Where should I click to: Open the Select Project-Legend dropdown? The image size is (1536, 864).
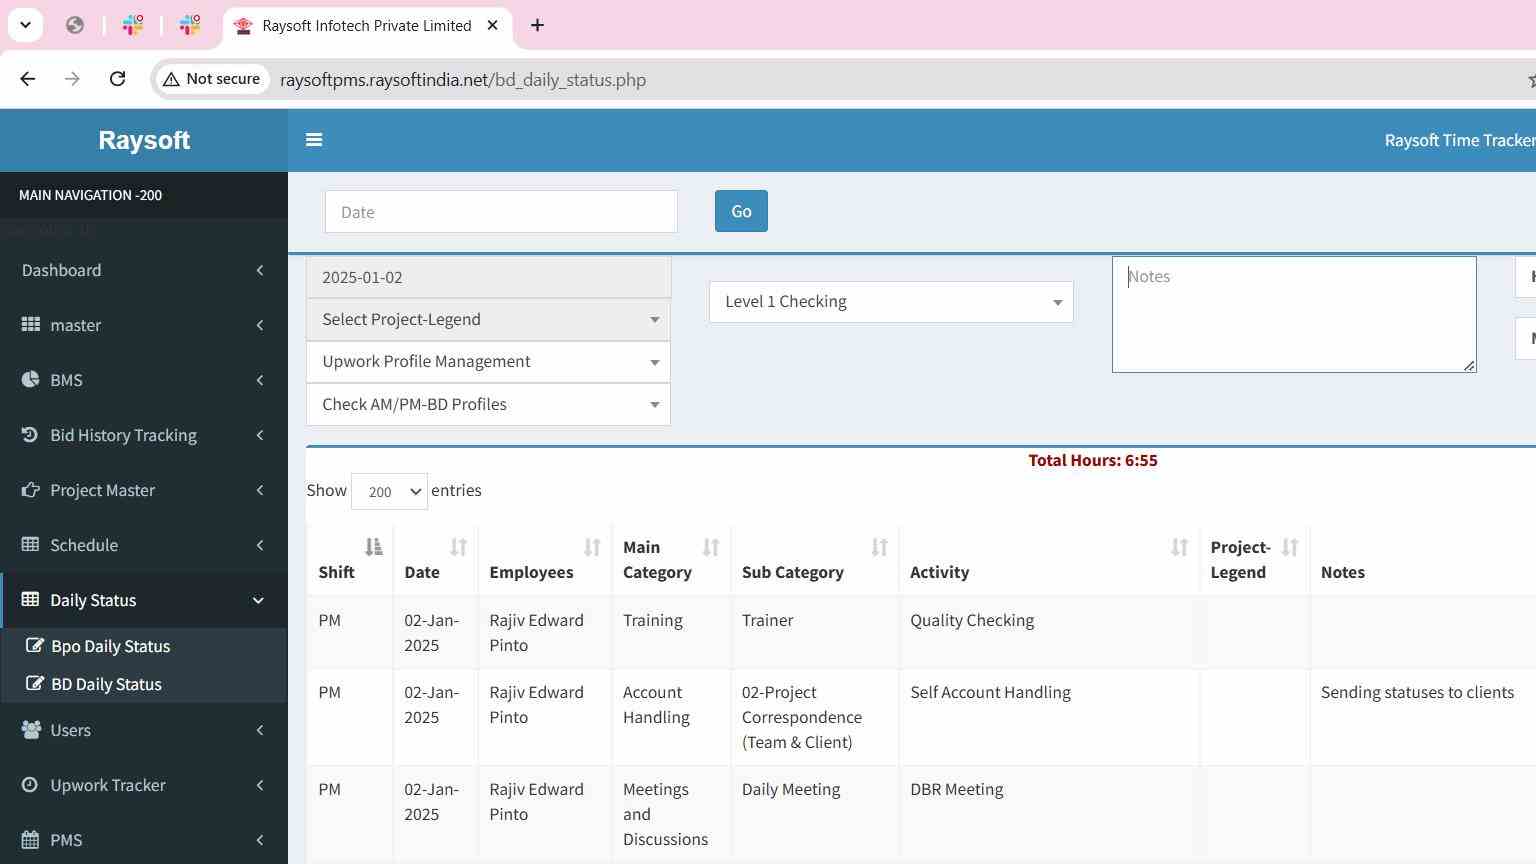click(488, 320)
